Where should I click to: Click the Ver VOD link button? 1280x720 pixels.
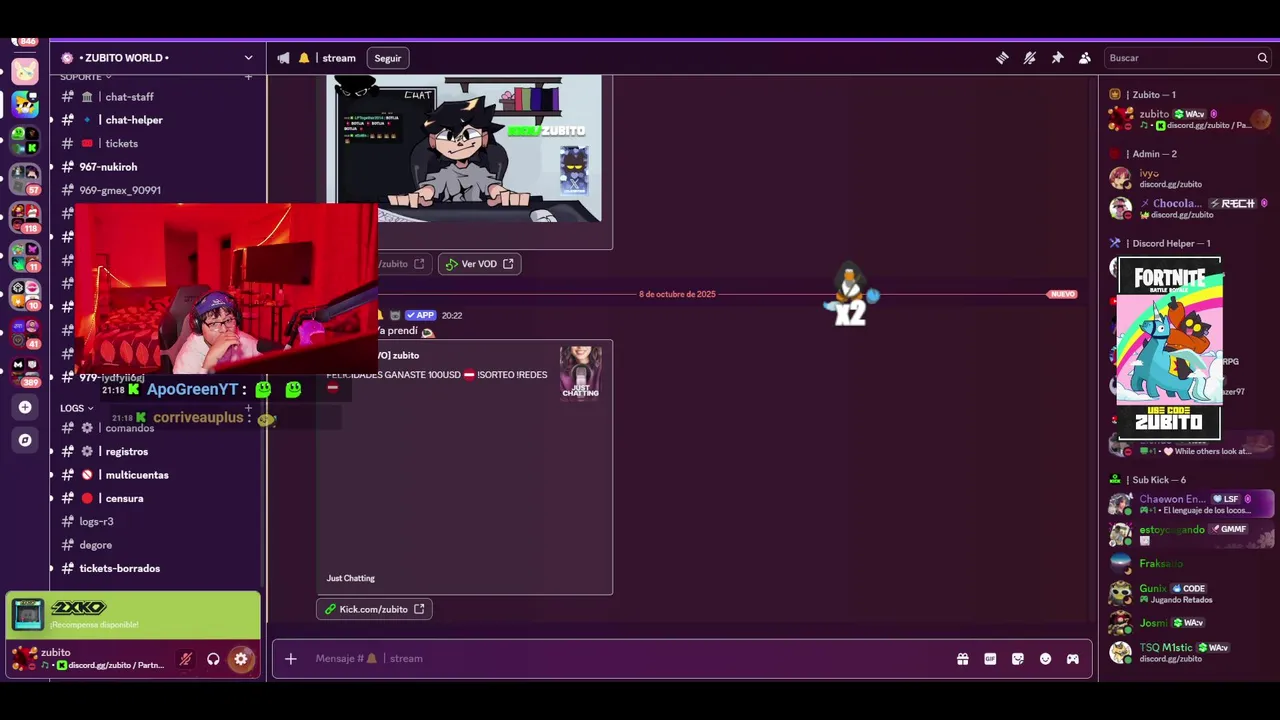479,264
